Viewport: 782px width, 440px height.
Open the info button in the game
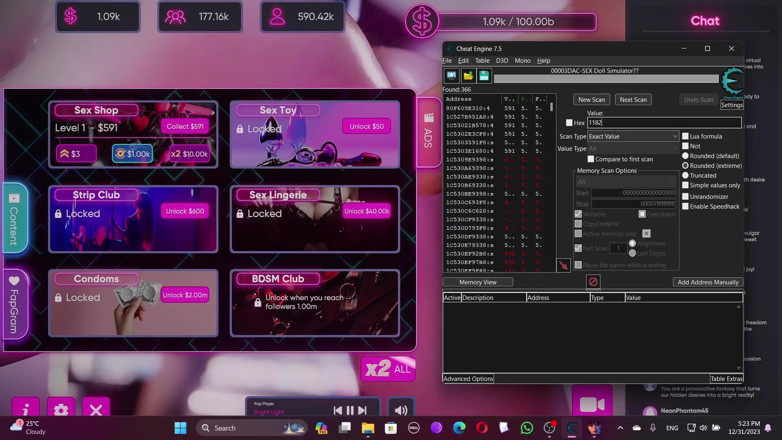(x=25, y=410)
